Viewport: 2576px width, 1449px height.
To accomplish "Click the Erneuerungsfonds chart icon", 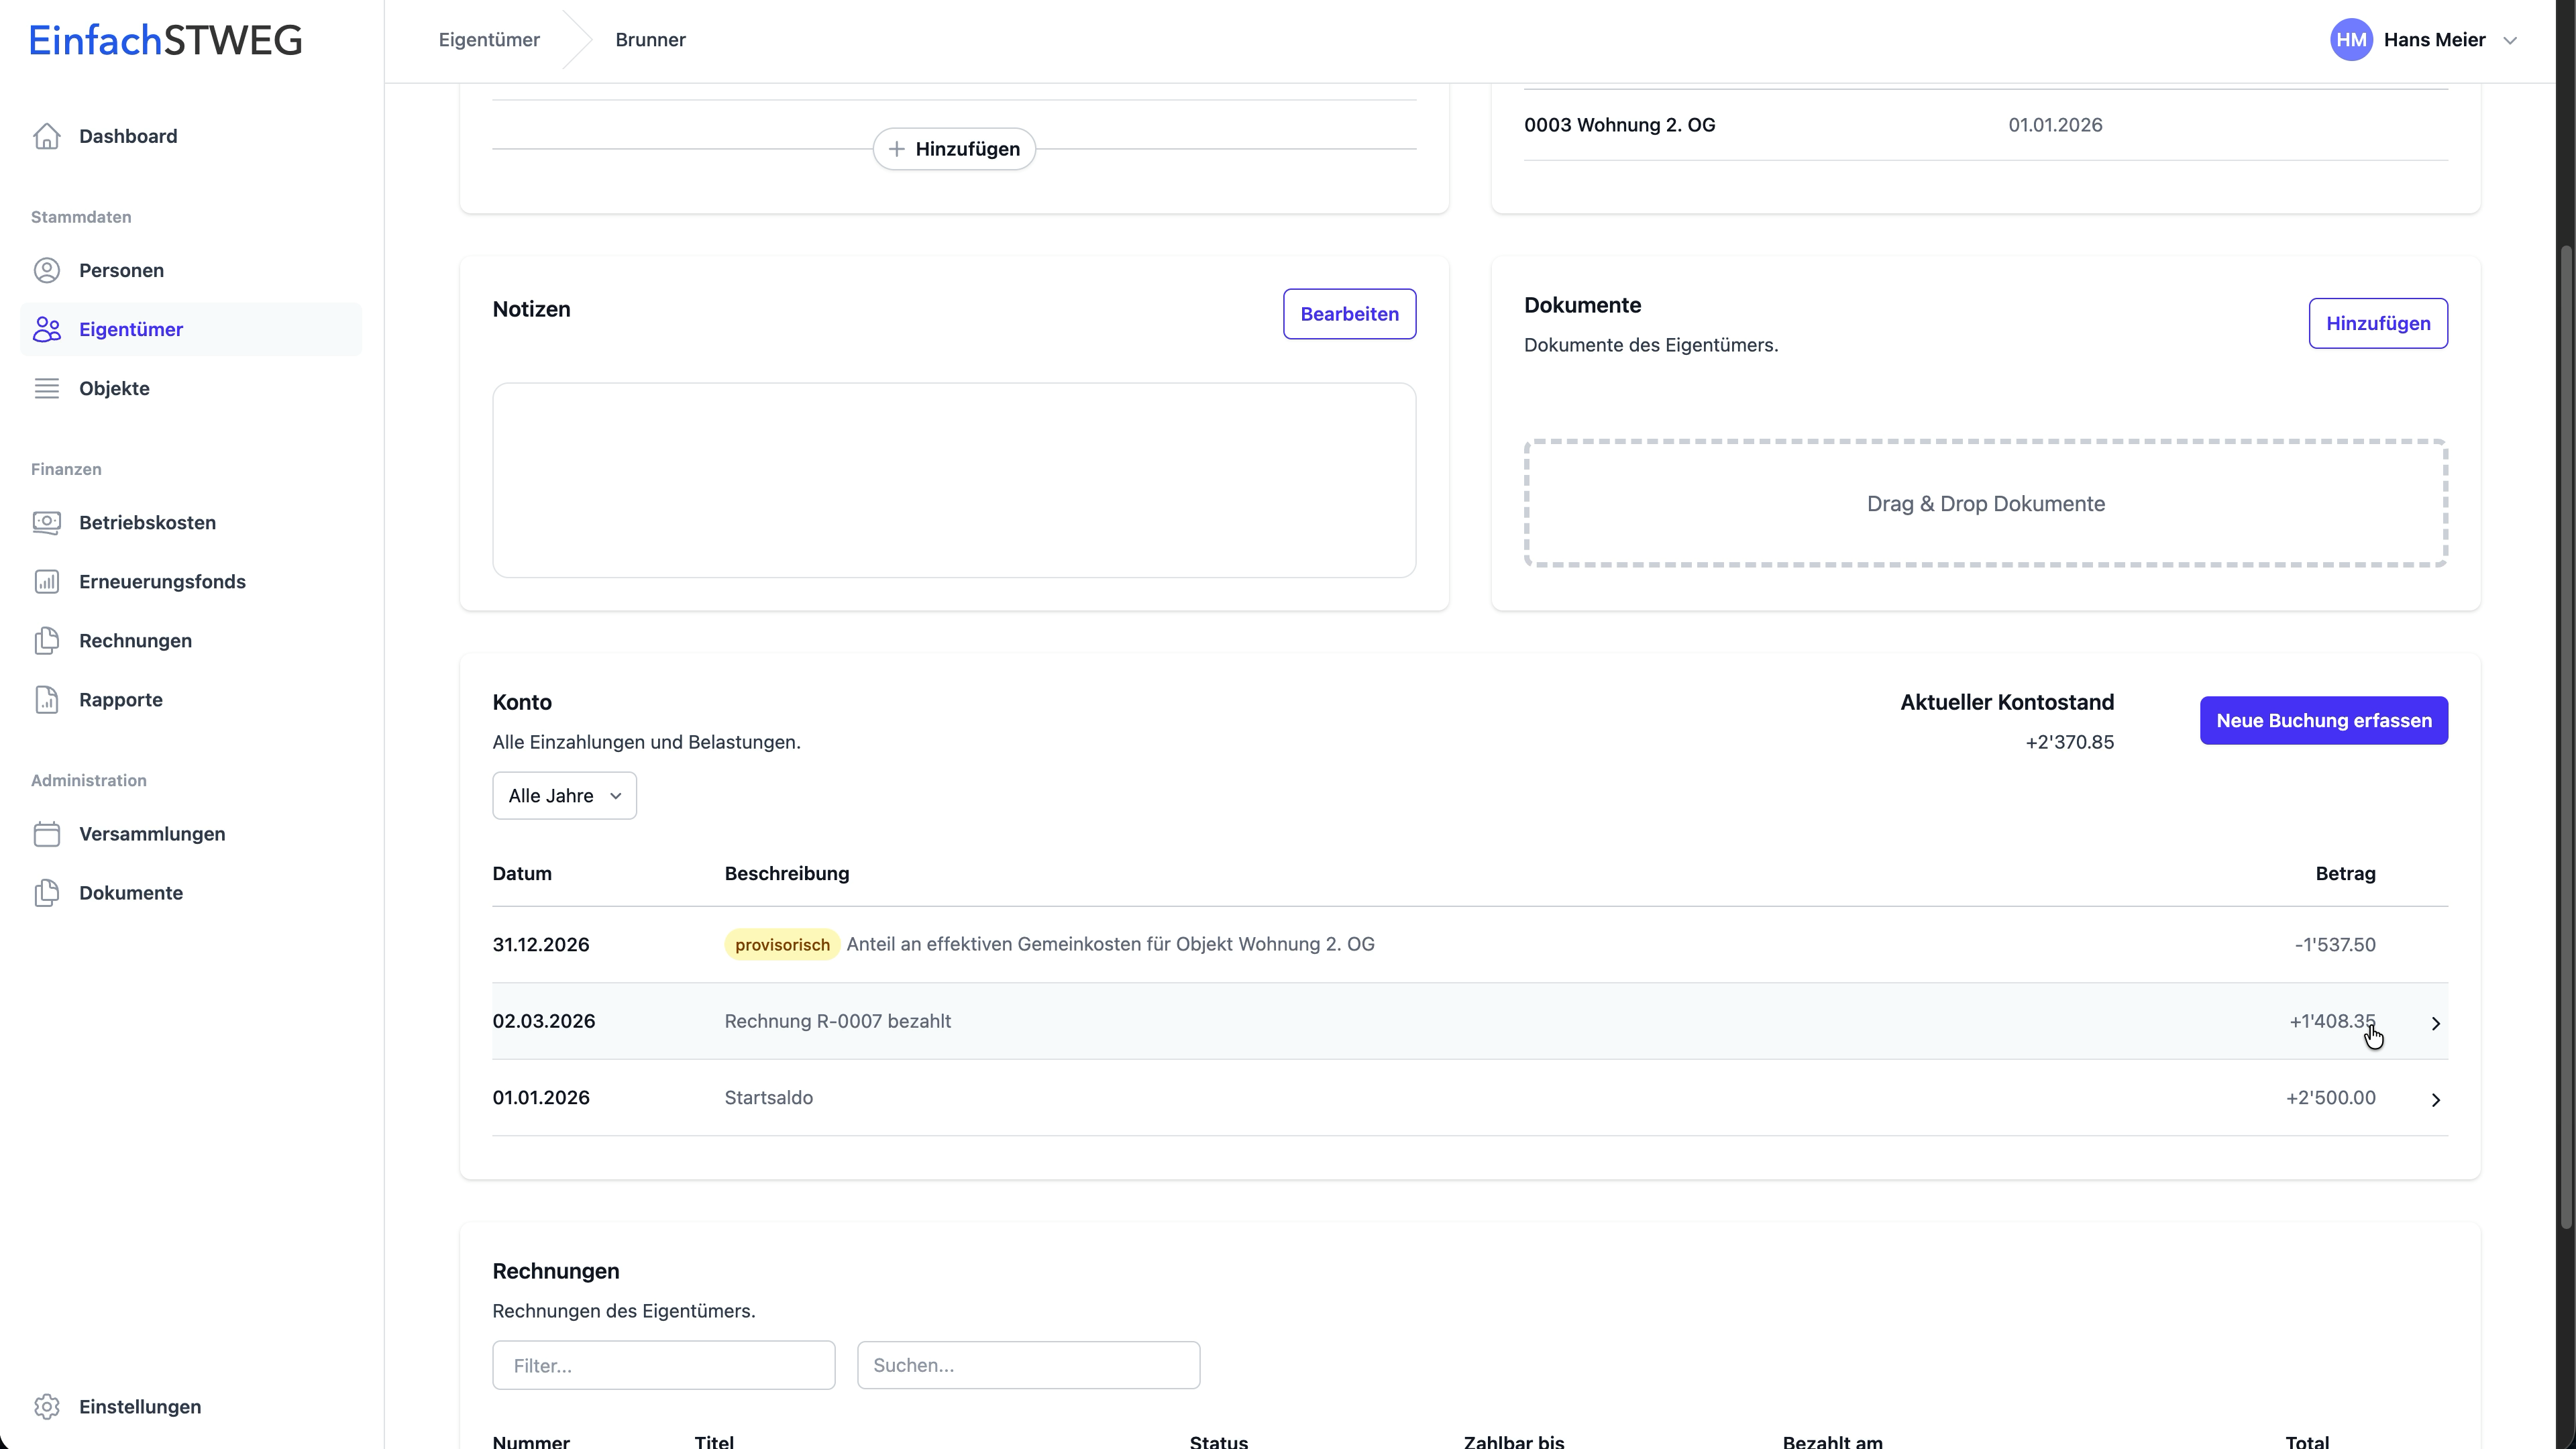I will [46, 581].
